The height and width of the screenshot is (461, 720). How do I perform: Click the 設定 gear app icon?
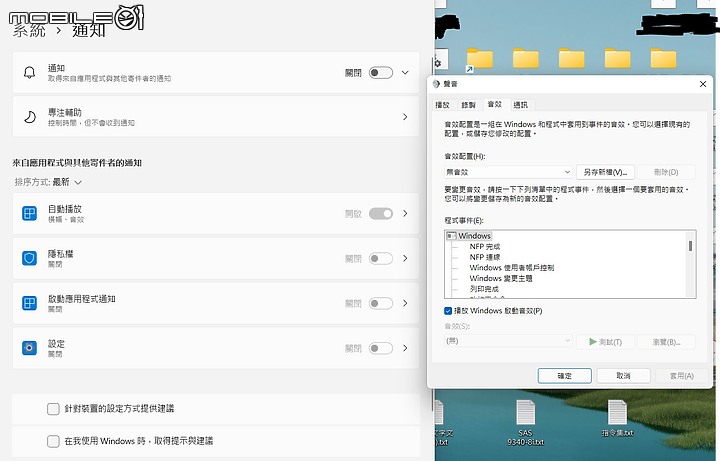[29, 348]
